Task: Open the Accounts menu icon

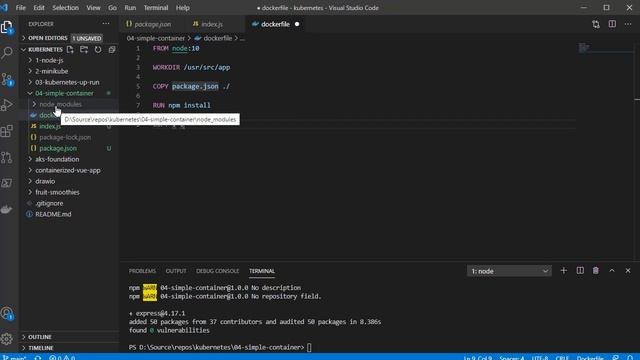Action: [7, 313]
